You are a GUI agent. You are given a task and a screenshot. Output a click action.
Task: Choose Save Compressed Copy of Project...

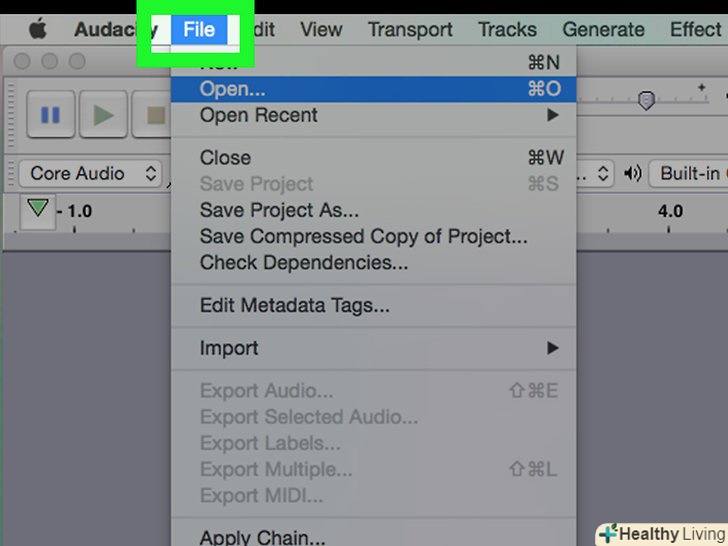[364, 237]
